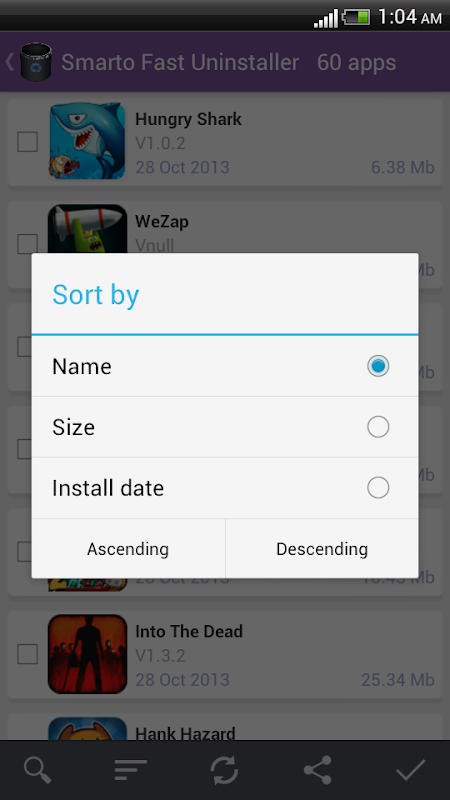The image size is (450, 800).
Task: Tap the Smarto Fast Uninstaller title
Action: [x=180, y=63]
